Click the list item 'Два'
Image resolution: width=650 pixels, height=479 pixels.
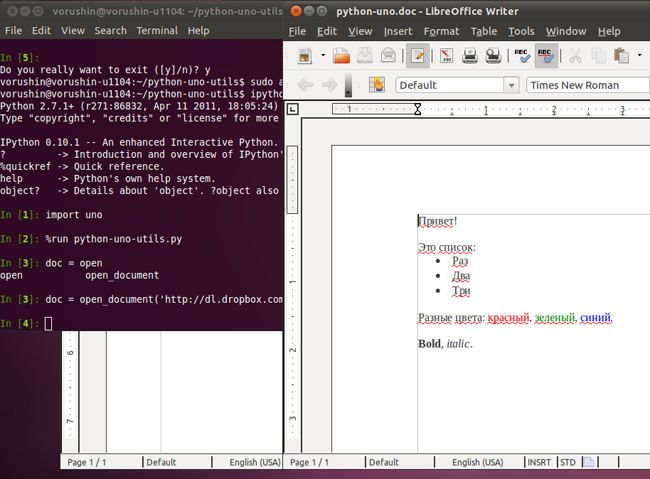(x=461, y=276)
